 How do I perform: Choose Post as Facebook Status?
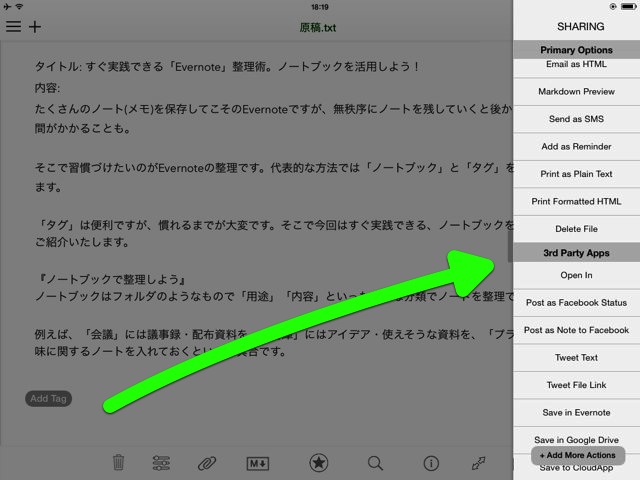pyautogui.click(x=576, y=302)
